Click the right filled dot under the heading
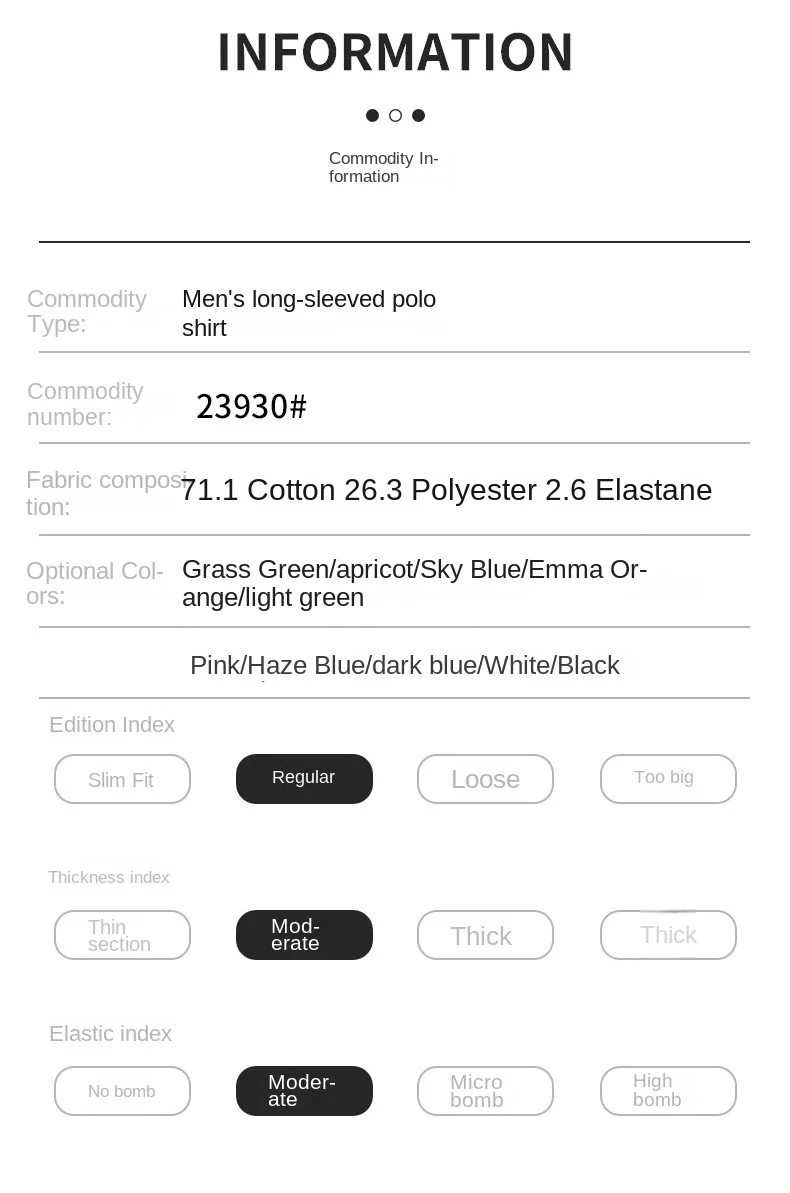 point(418,116)
